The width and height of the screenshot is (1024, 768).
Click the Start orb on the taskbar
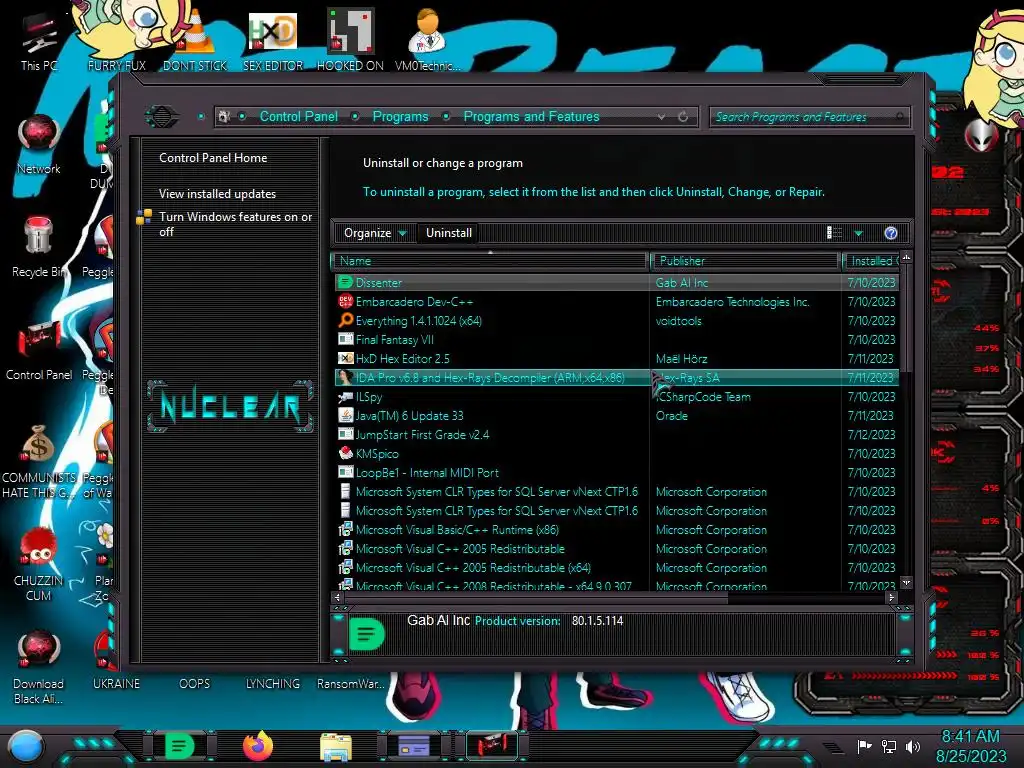(x=26, y=747)
